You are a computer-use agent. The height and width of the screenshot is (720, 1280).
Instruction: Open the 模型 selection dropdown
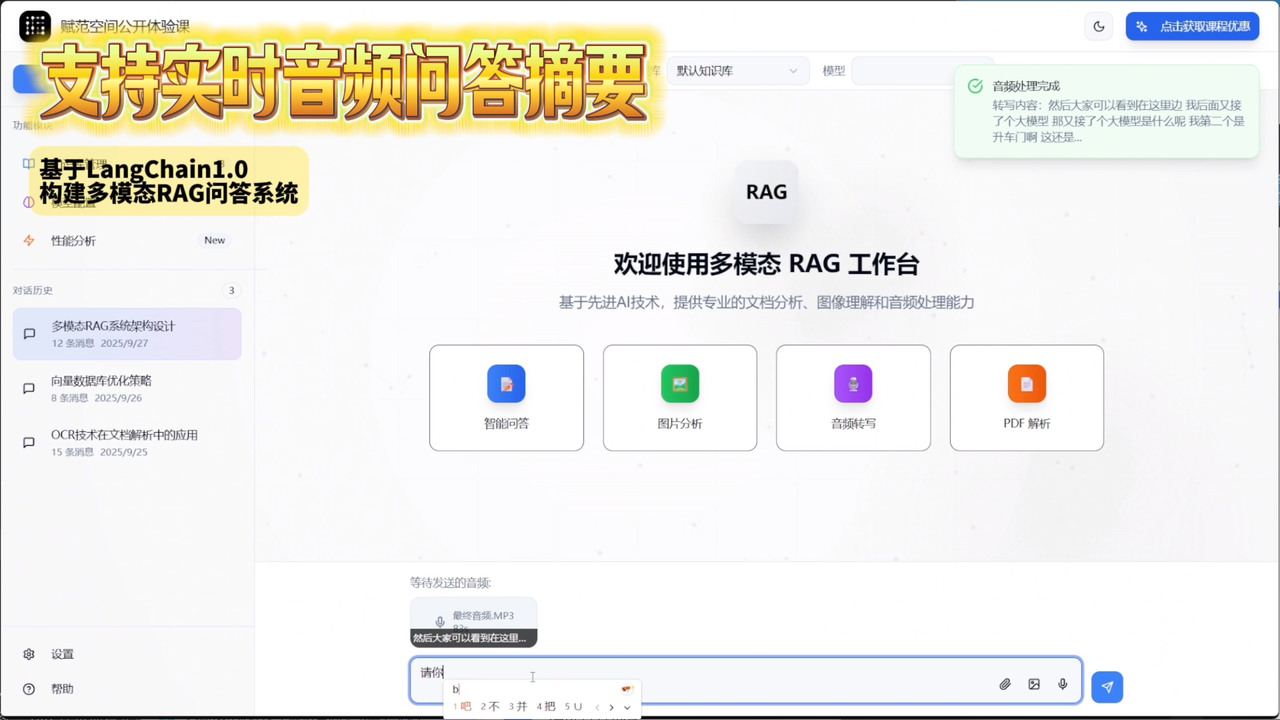922,71
